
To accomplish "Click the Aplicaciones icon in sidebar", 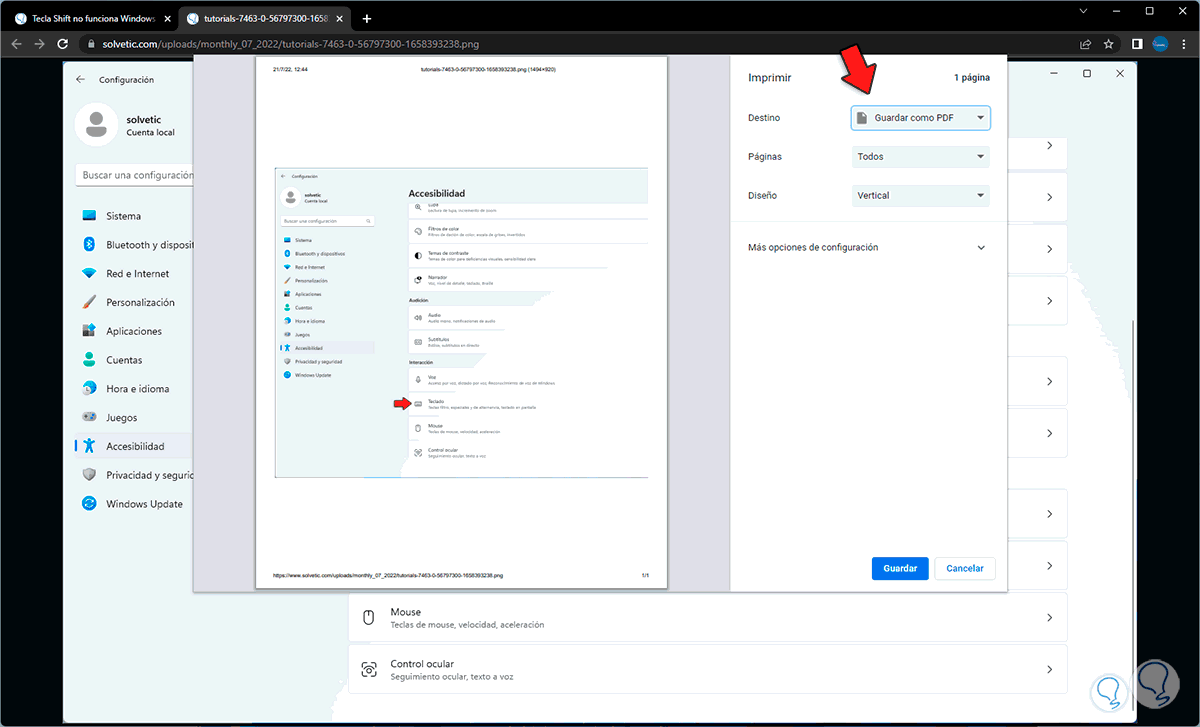I will (89, 331).
